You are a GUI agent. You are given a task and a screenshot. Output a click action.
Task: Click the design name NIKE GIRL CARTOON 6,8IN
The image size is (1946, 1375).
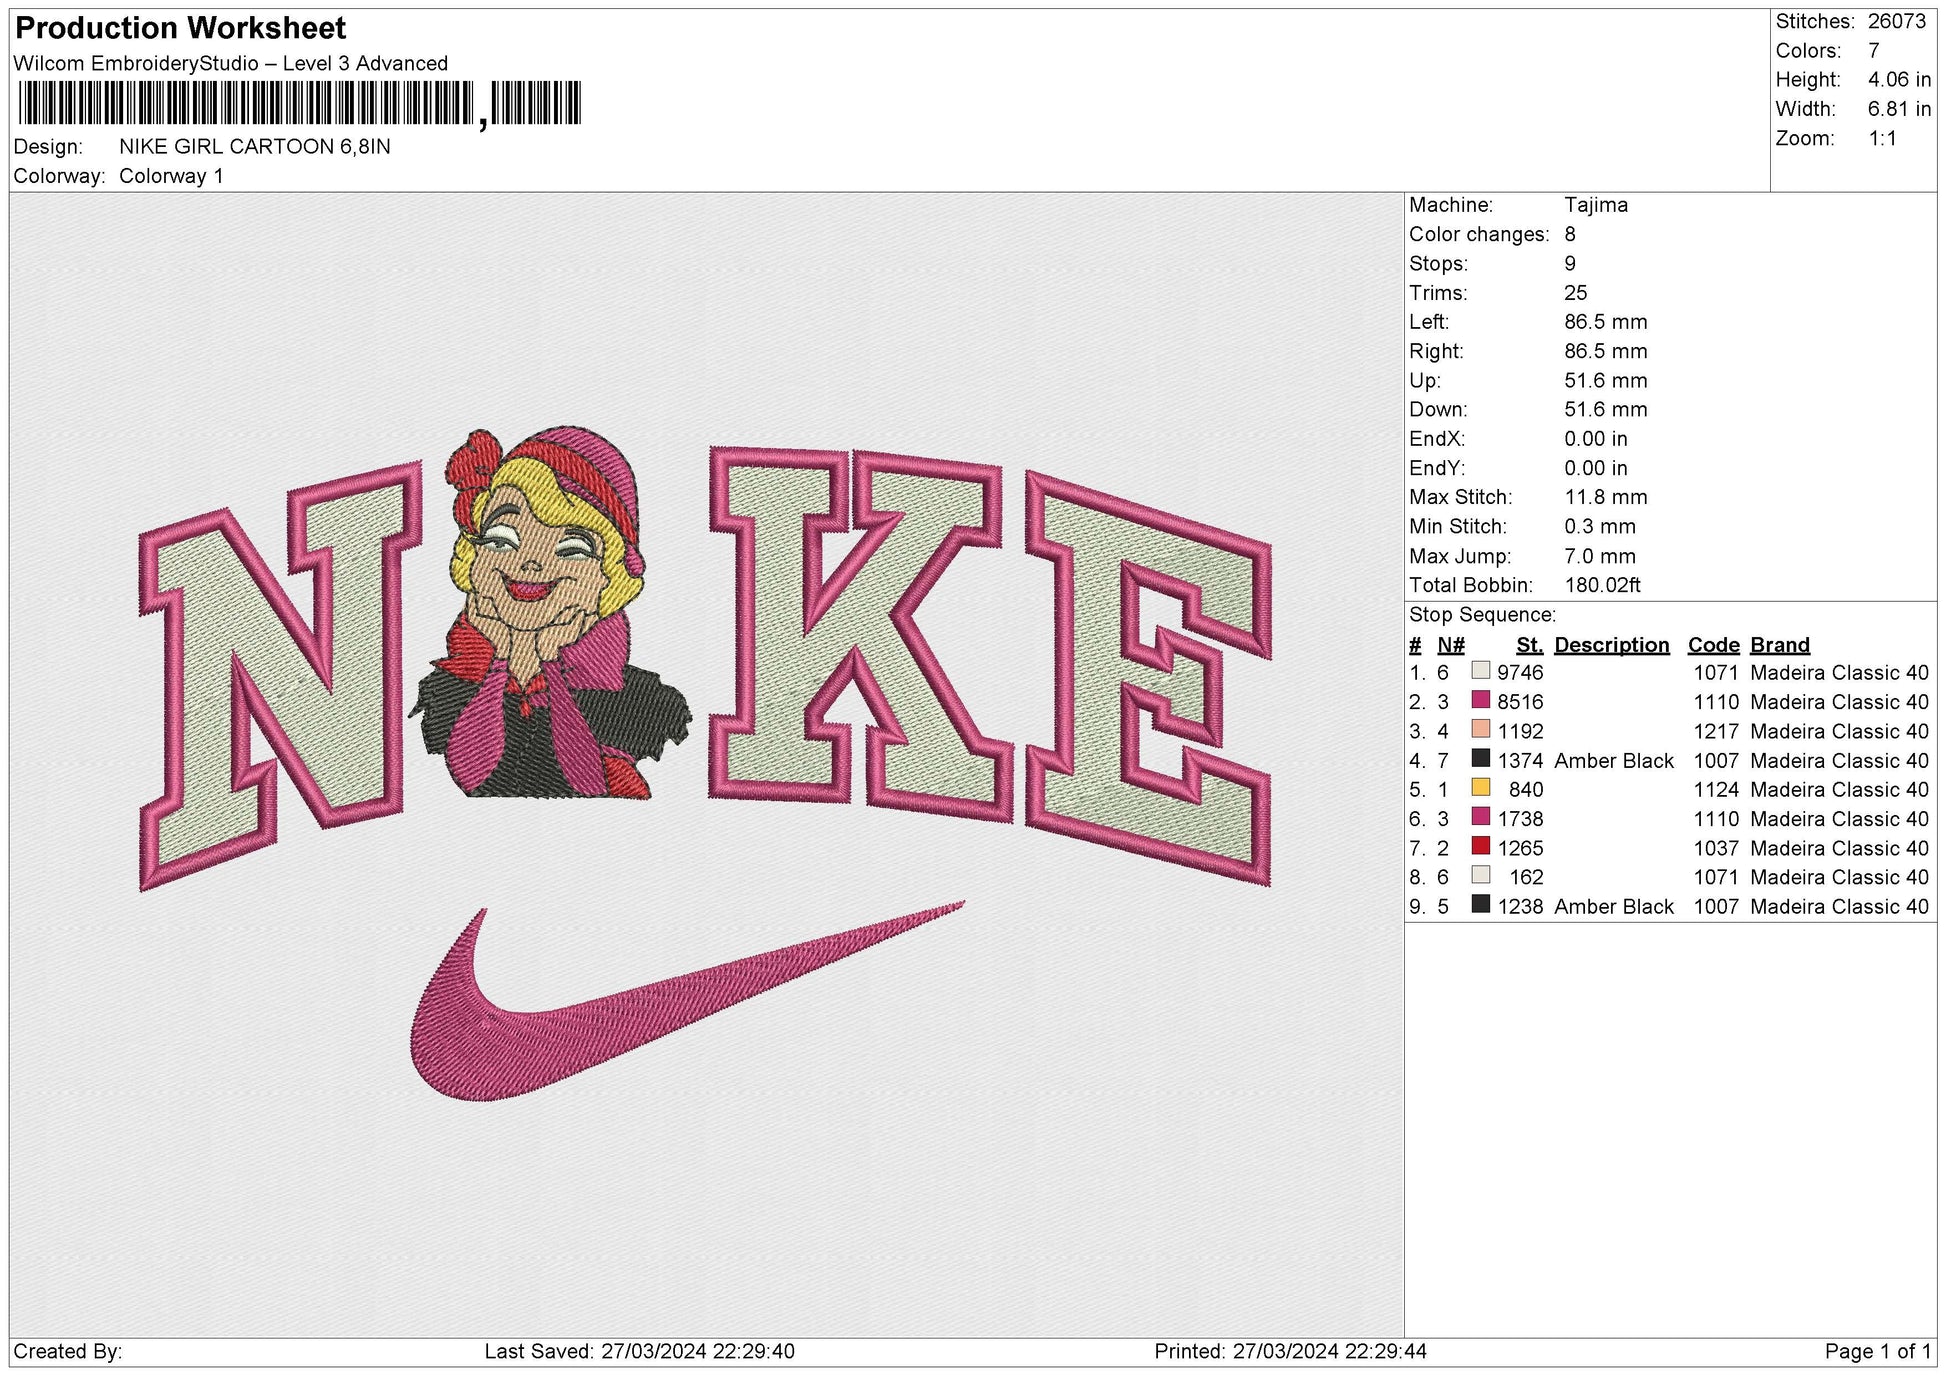pos(252,146)
